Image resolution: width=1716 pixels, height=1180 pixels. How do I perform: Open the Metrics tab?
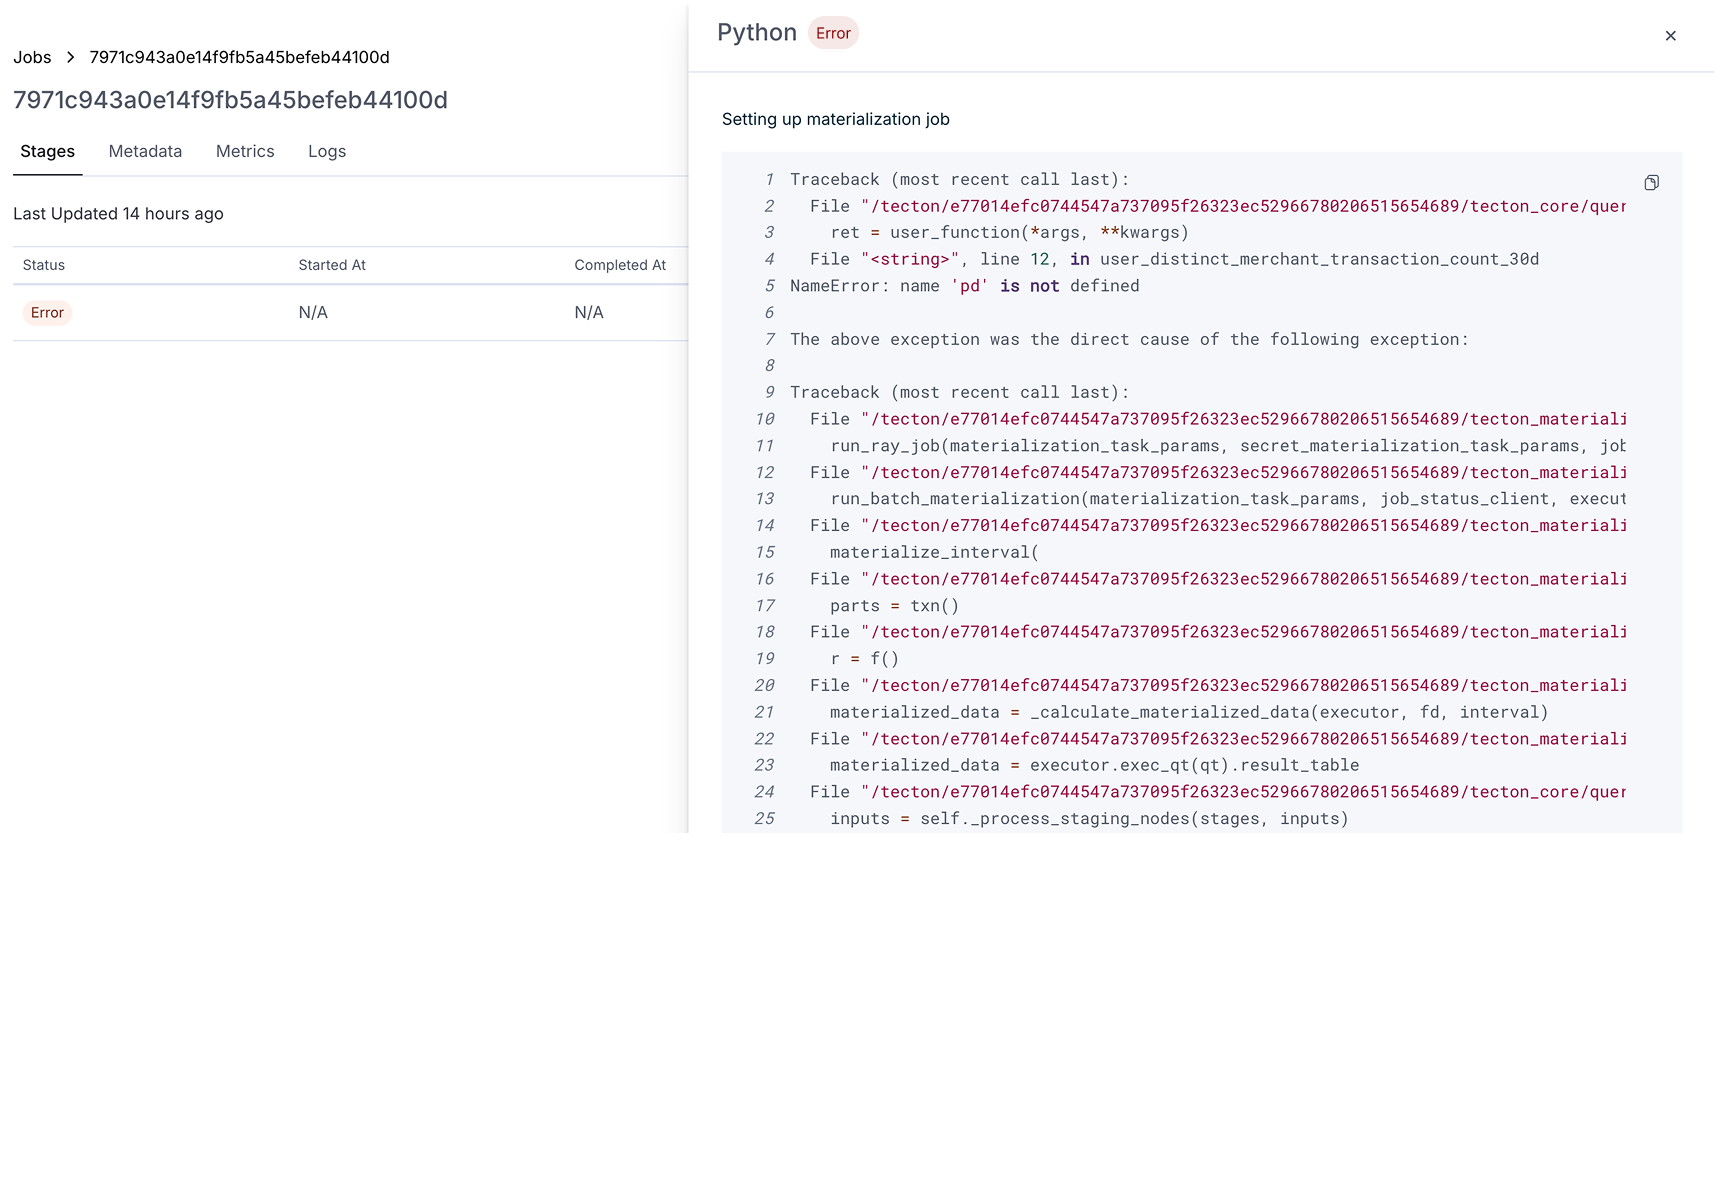coord(245,151)
